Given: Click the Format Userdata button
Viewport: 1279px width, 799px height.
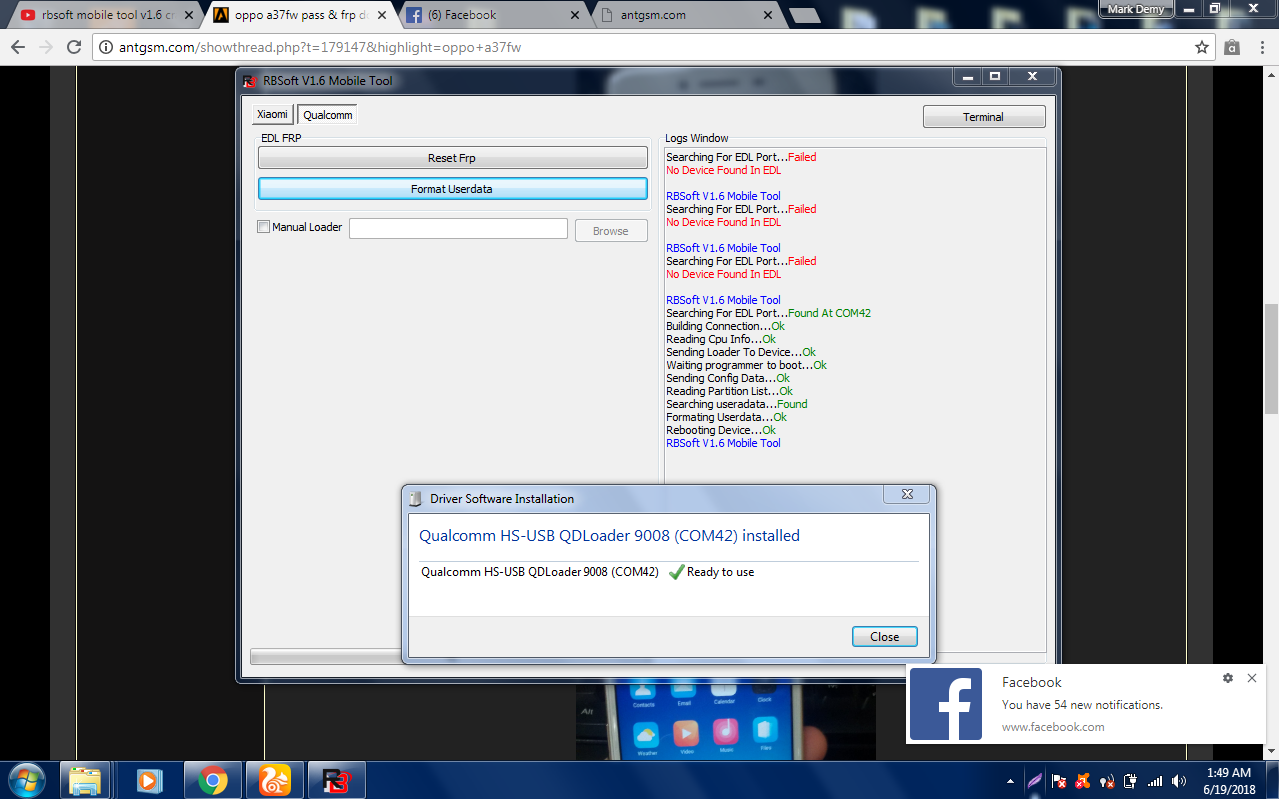Looking at the screenshot, I should (x=452, y=189).
